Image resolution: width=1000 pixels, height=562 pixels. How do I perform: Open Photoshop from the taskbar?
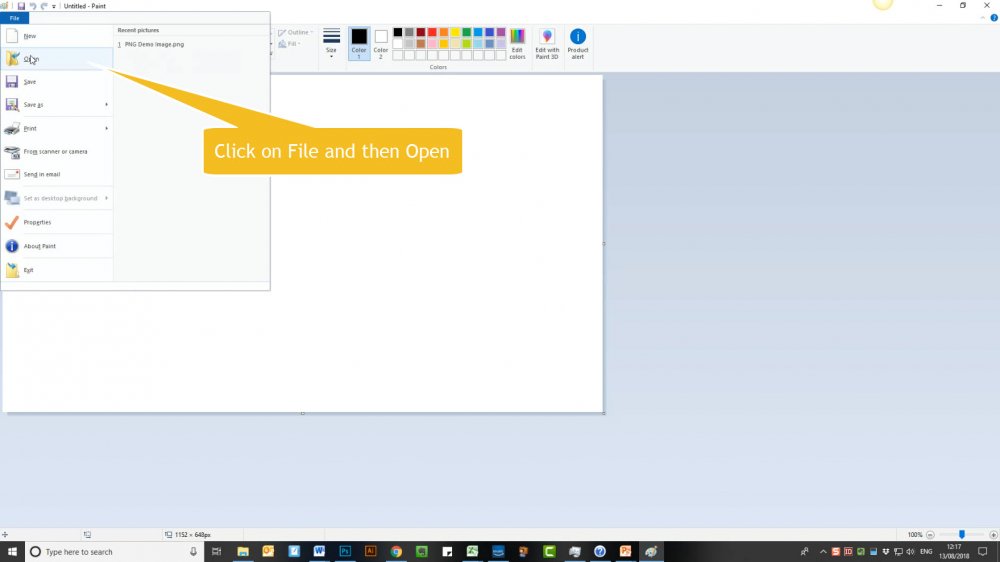pos(345,552)
